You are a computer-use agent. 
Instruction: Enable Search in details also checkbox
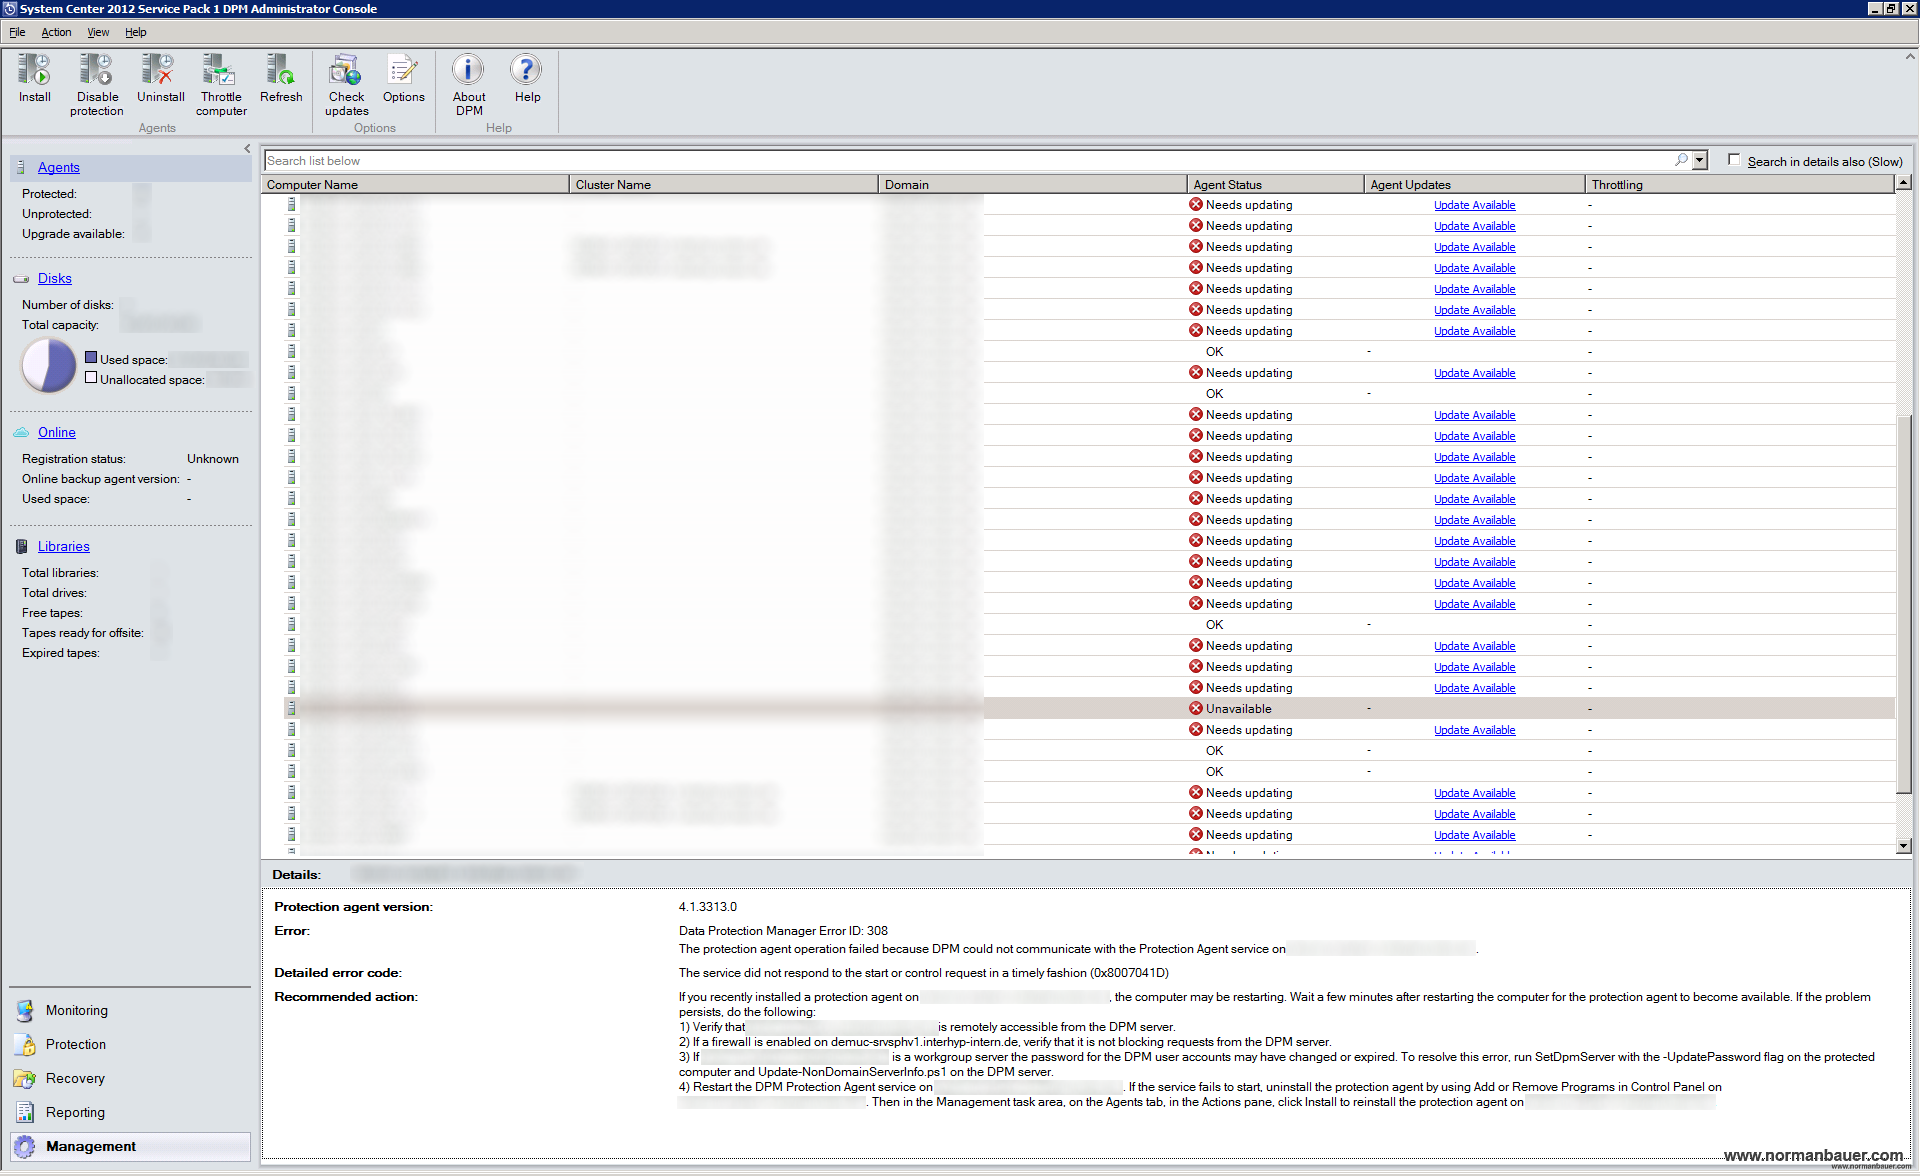pos(1734,160)
